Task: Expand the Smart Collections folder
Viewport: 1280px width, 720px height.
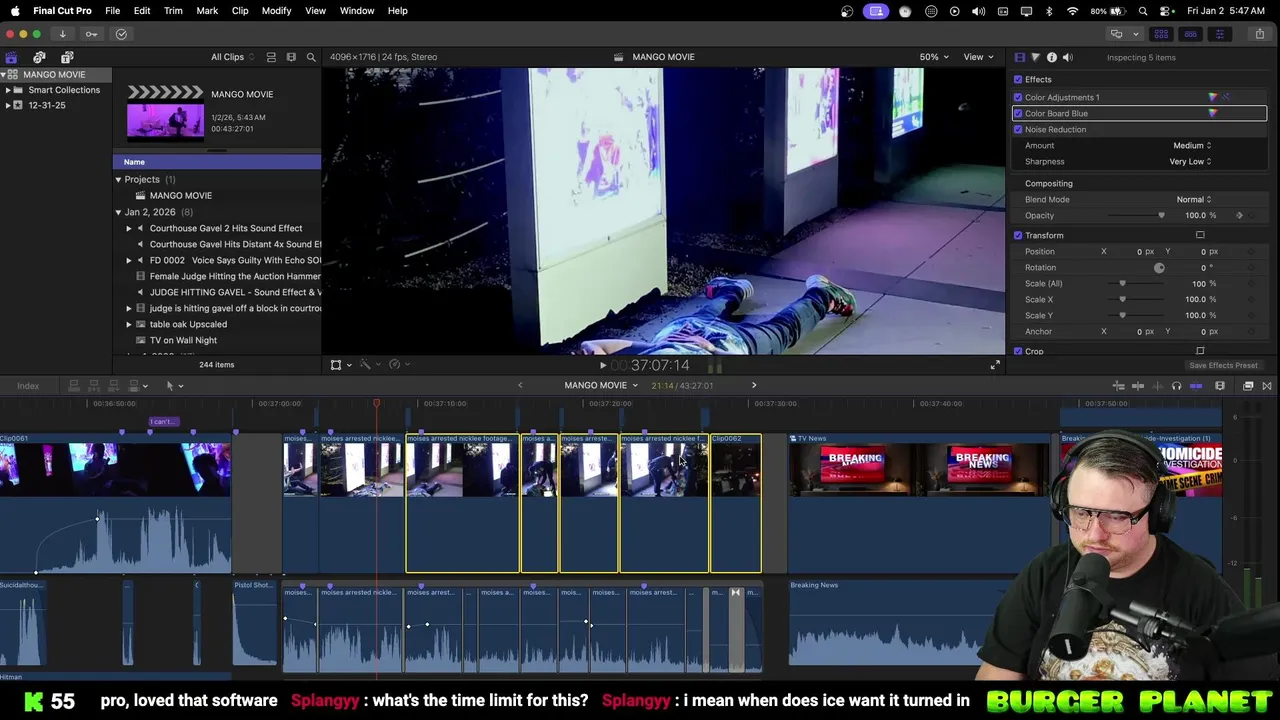Action: click(8, 90)
